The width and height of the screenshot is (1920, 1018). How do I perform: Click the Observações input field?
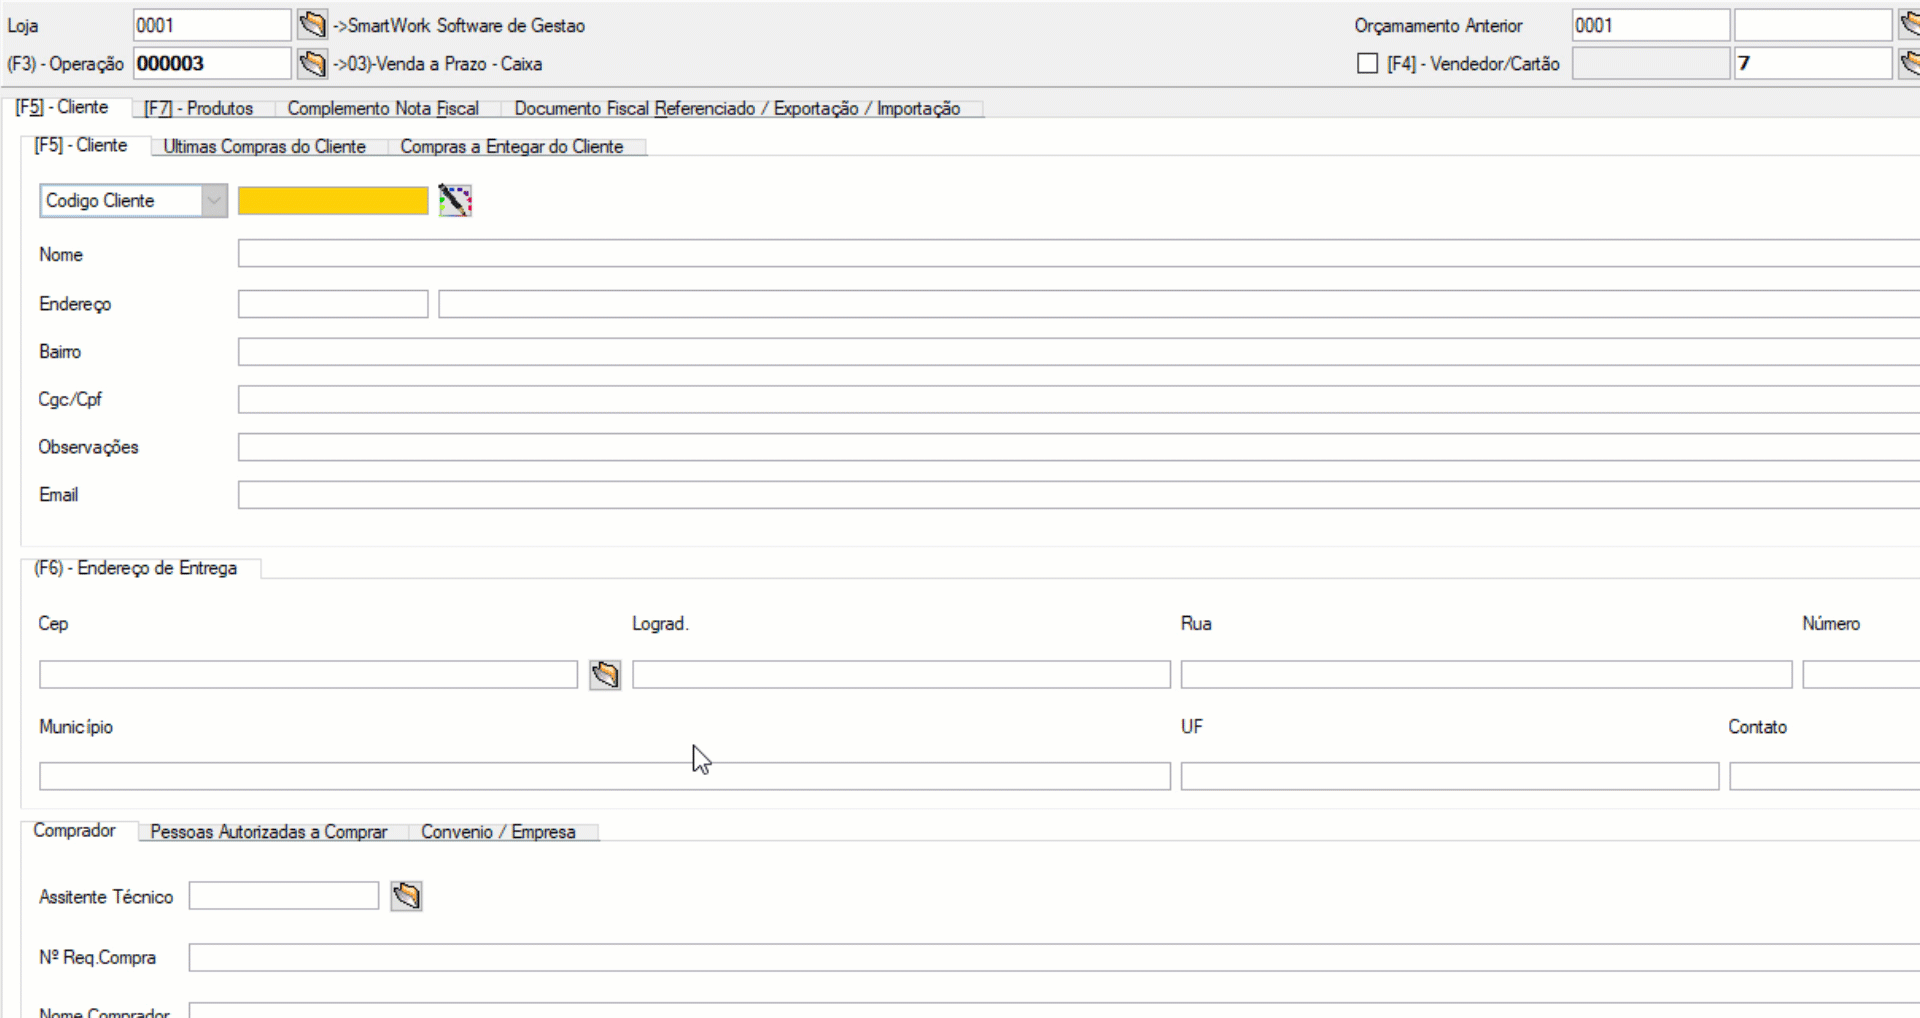pos(1078,447)
